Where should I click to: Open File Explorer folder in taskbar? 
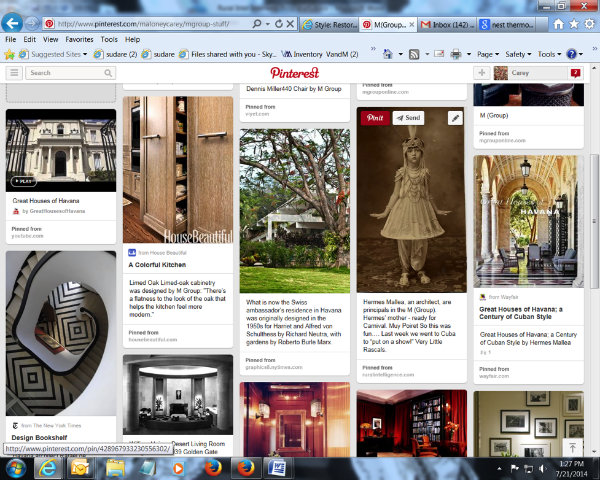(x=115, y=468)
